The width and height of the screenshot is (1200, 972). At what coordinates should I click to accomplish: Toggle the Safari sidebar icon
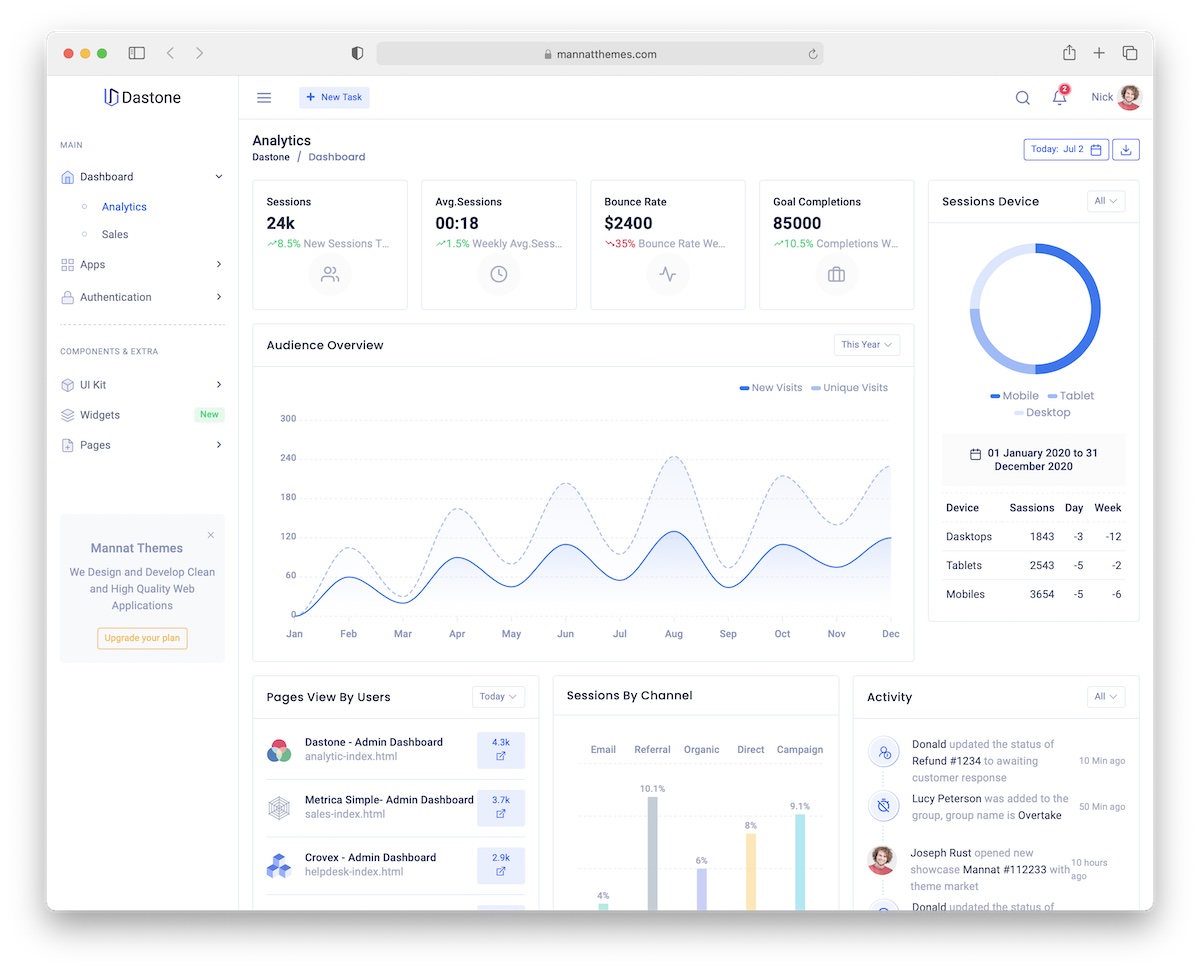(x=137, y=53)
